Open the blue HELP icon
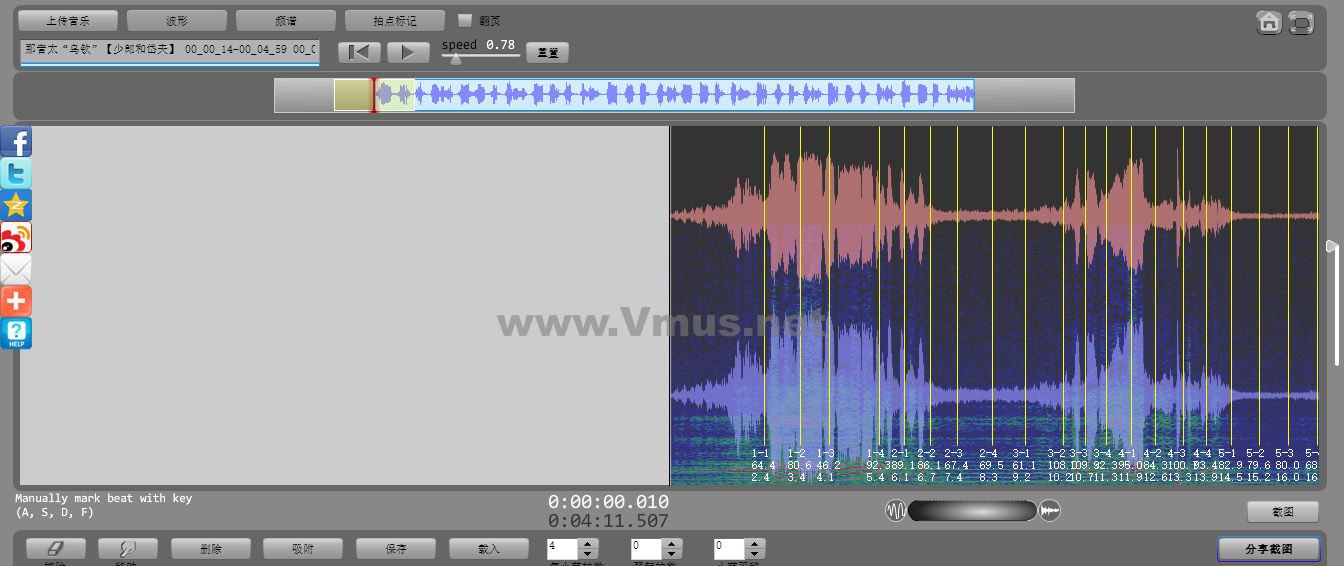The width and height of the screenshot is (1344, 566). 16,333
